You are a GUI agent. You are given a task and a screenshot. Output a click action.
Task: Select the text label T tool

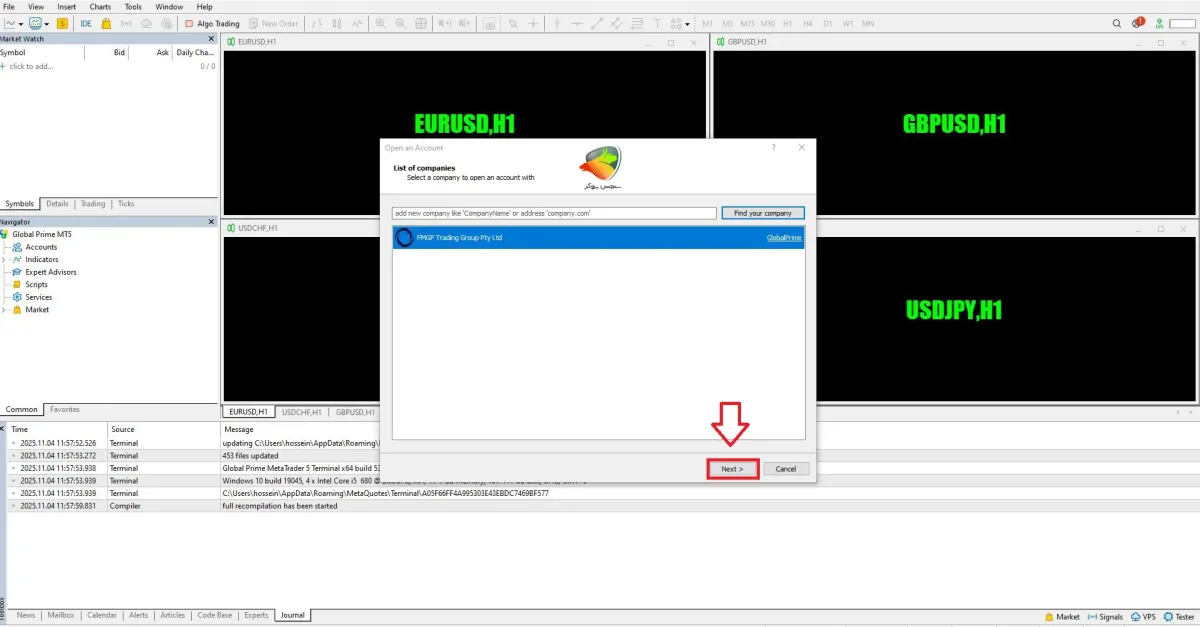pyautogui.click(x=657, y=23)
